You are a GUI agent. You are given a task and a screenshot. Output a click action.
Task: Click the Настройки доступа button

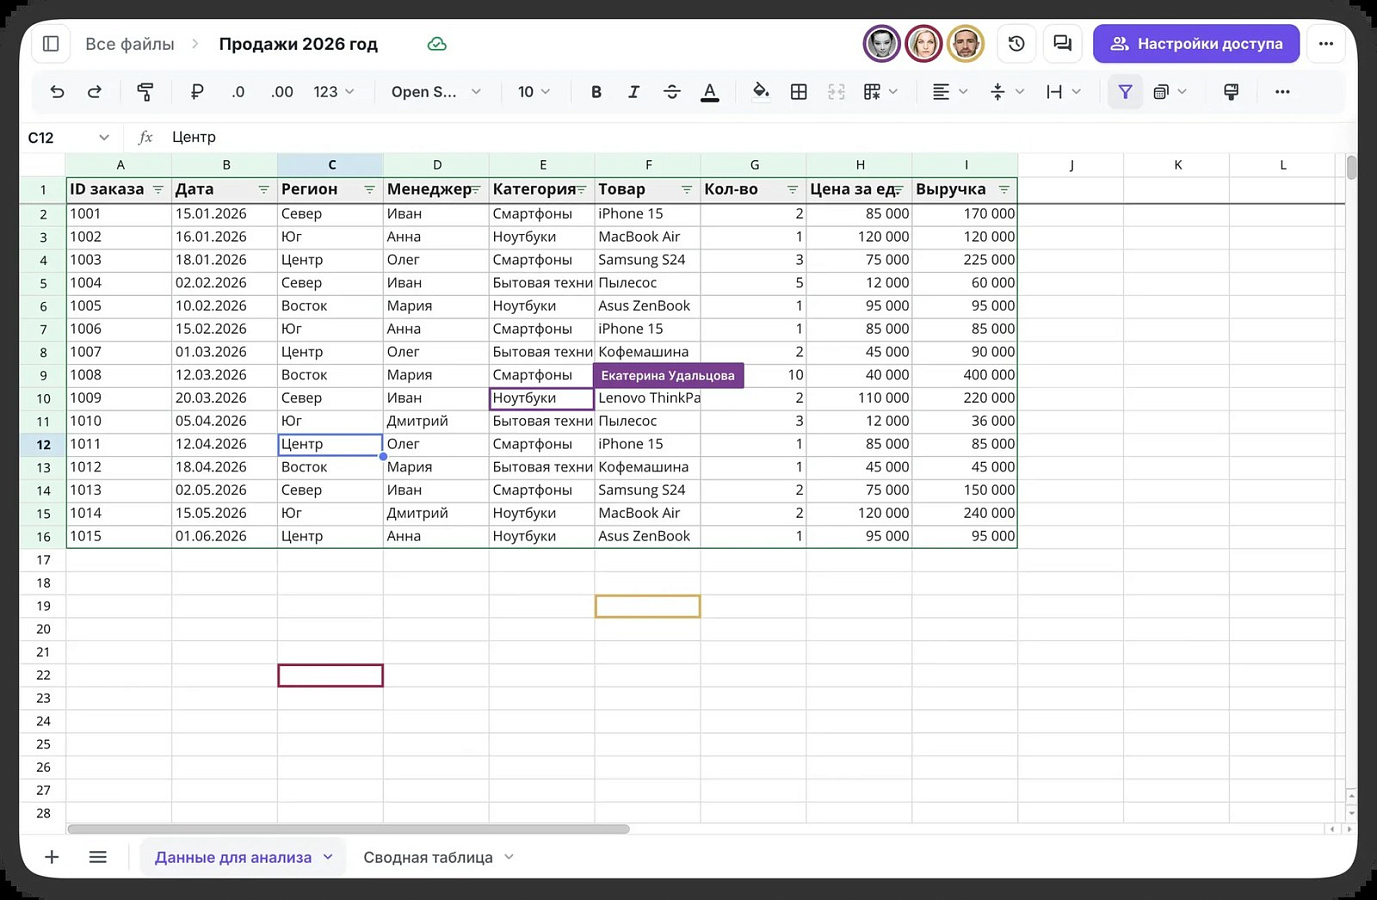tap(1196, 44)
